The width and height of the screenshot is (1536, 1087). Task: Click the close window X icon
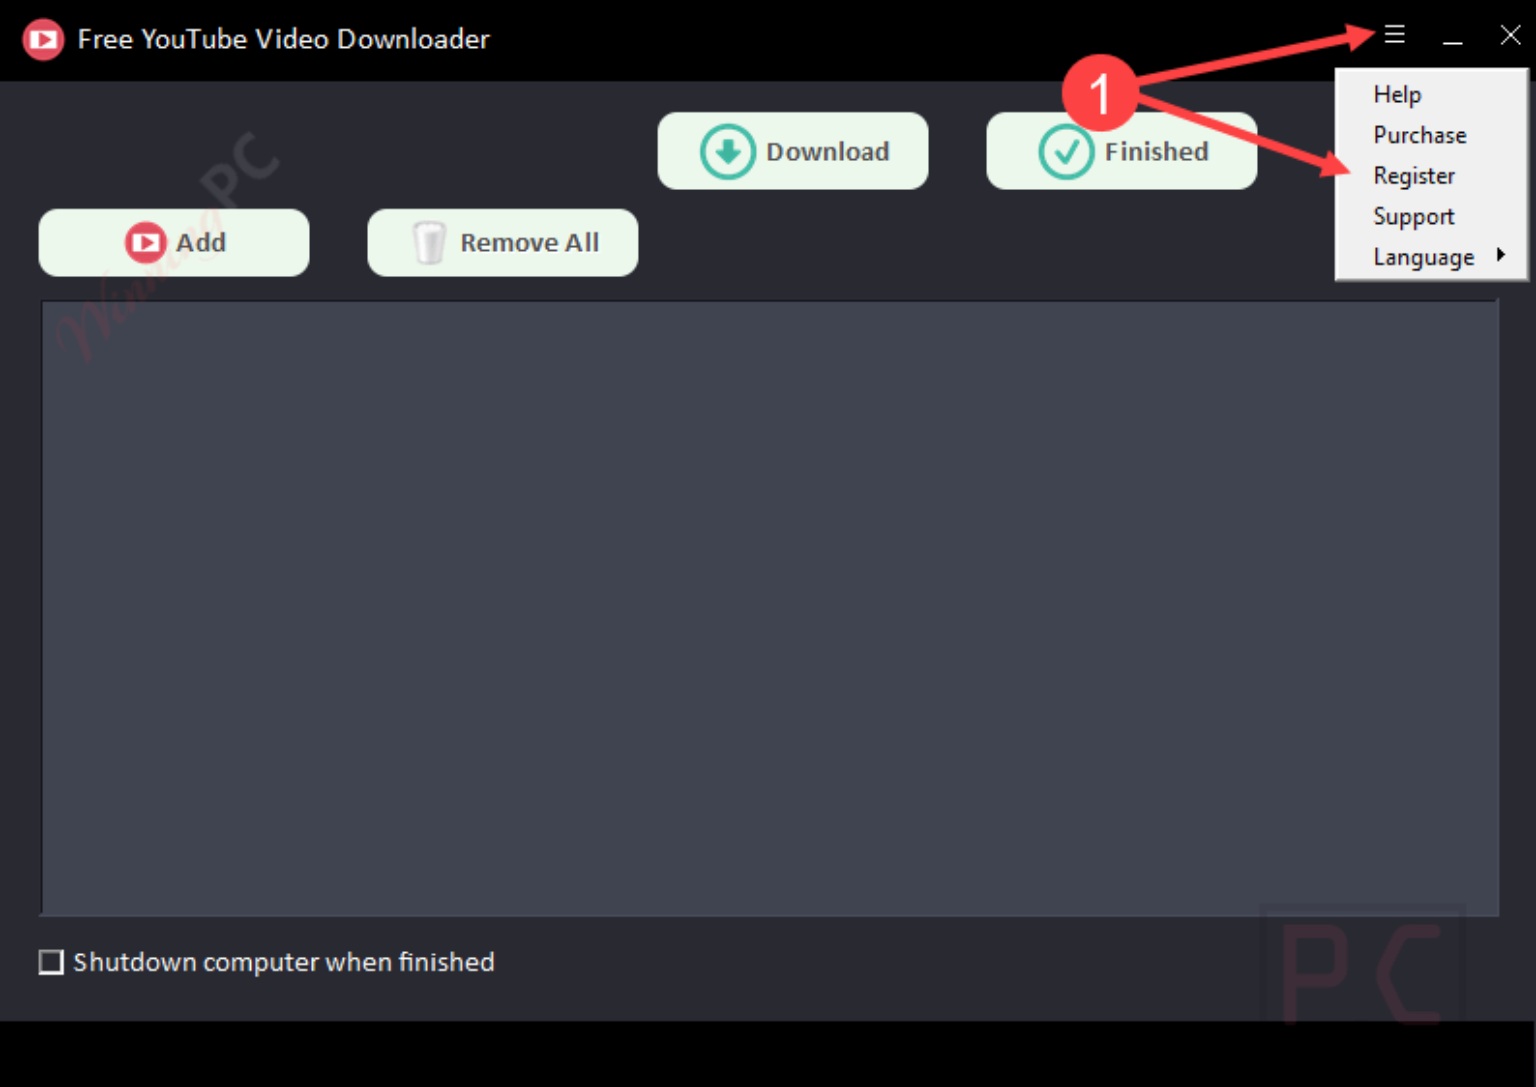[x=1510, y=35]
